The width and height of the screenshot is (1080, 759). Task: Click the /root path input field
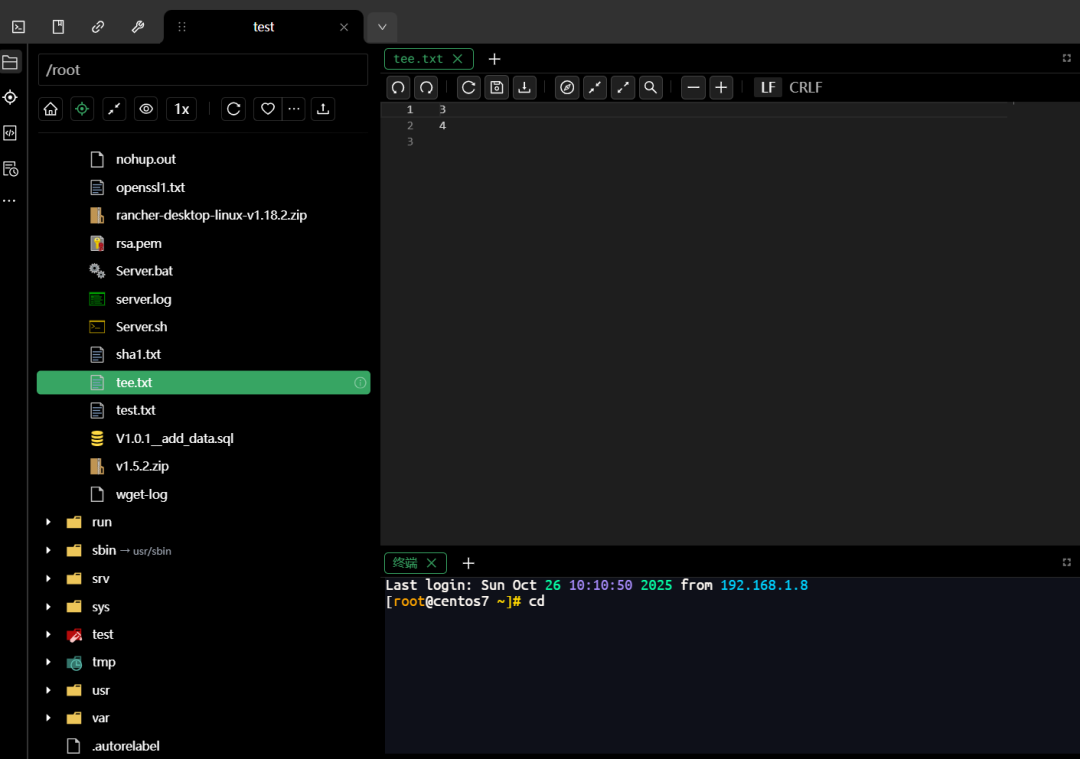202,70
